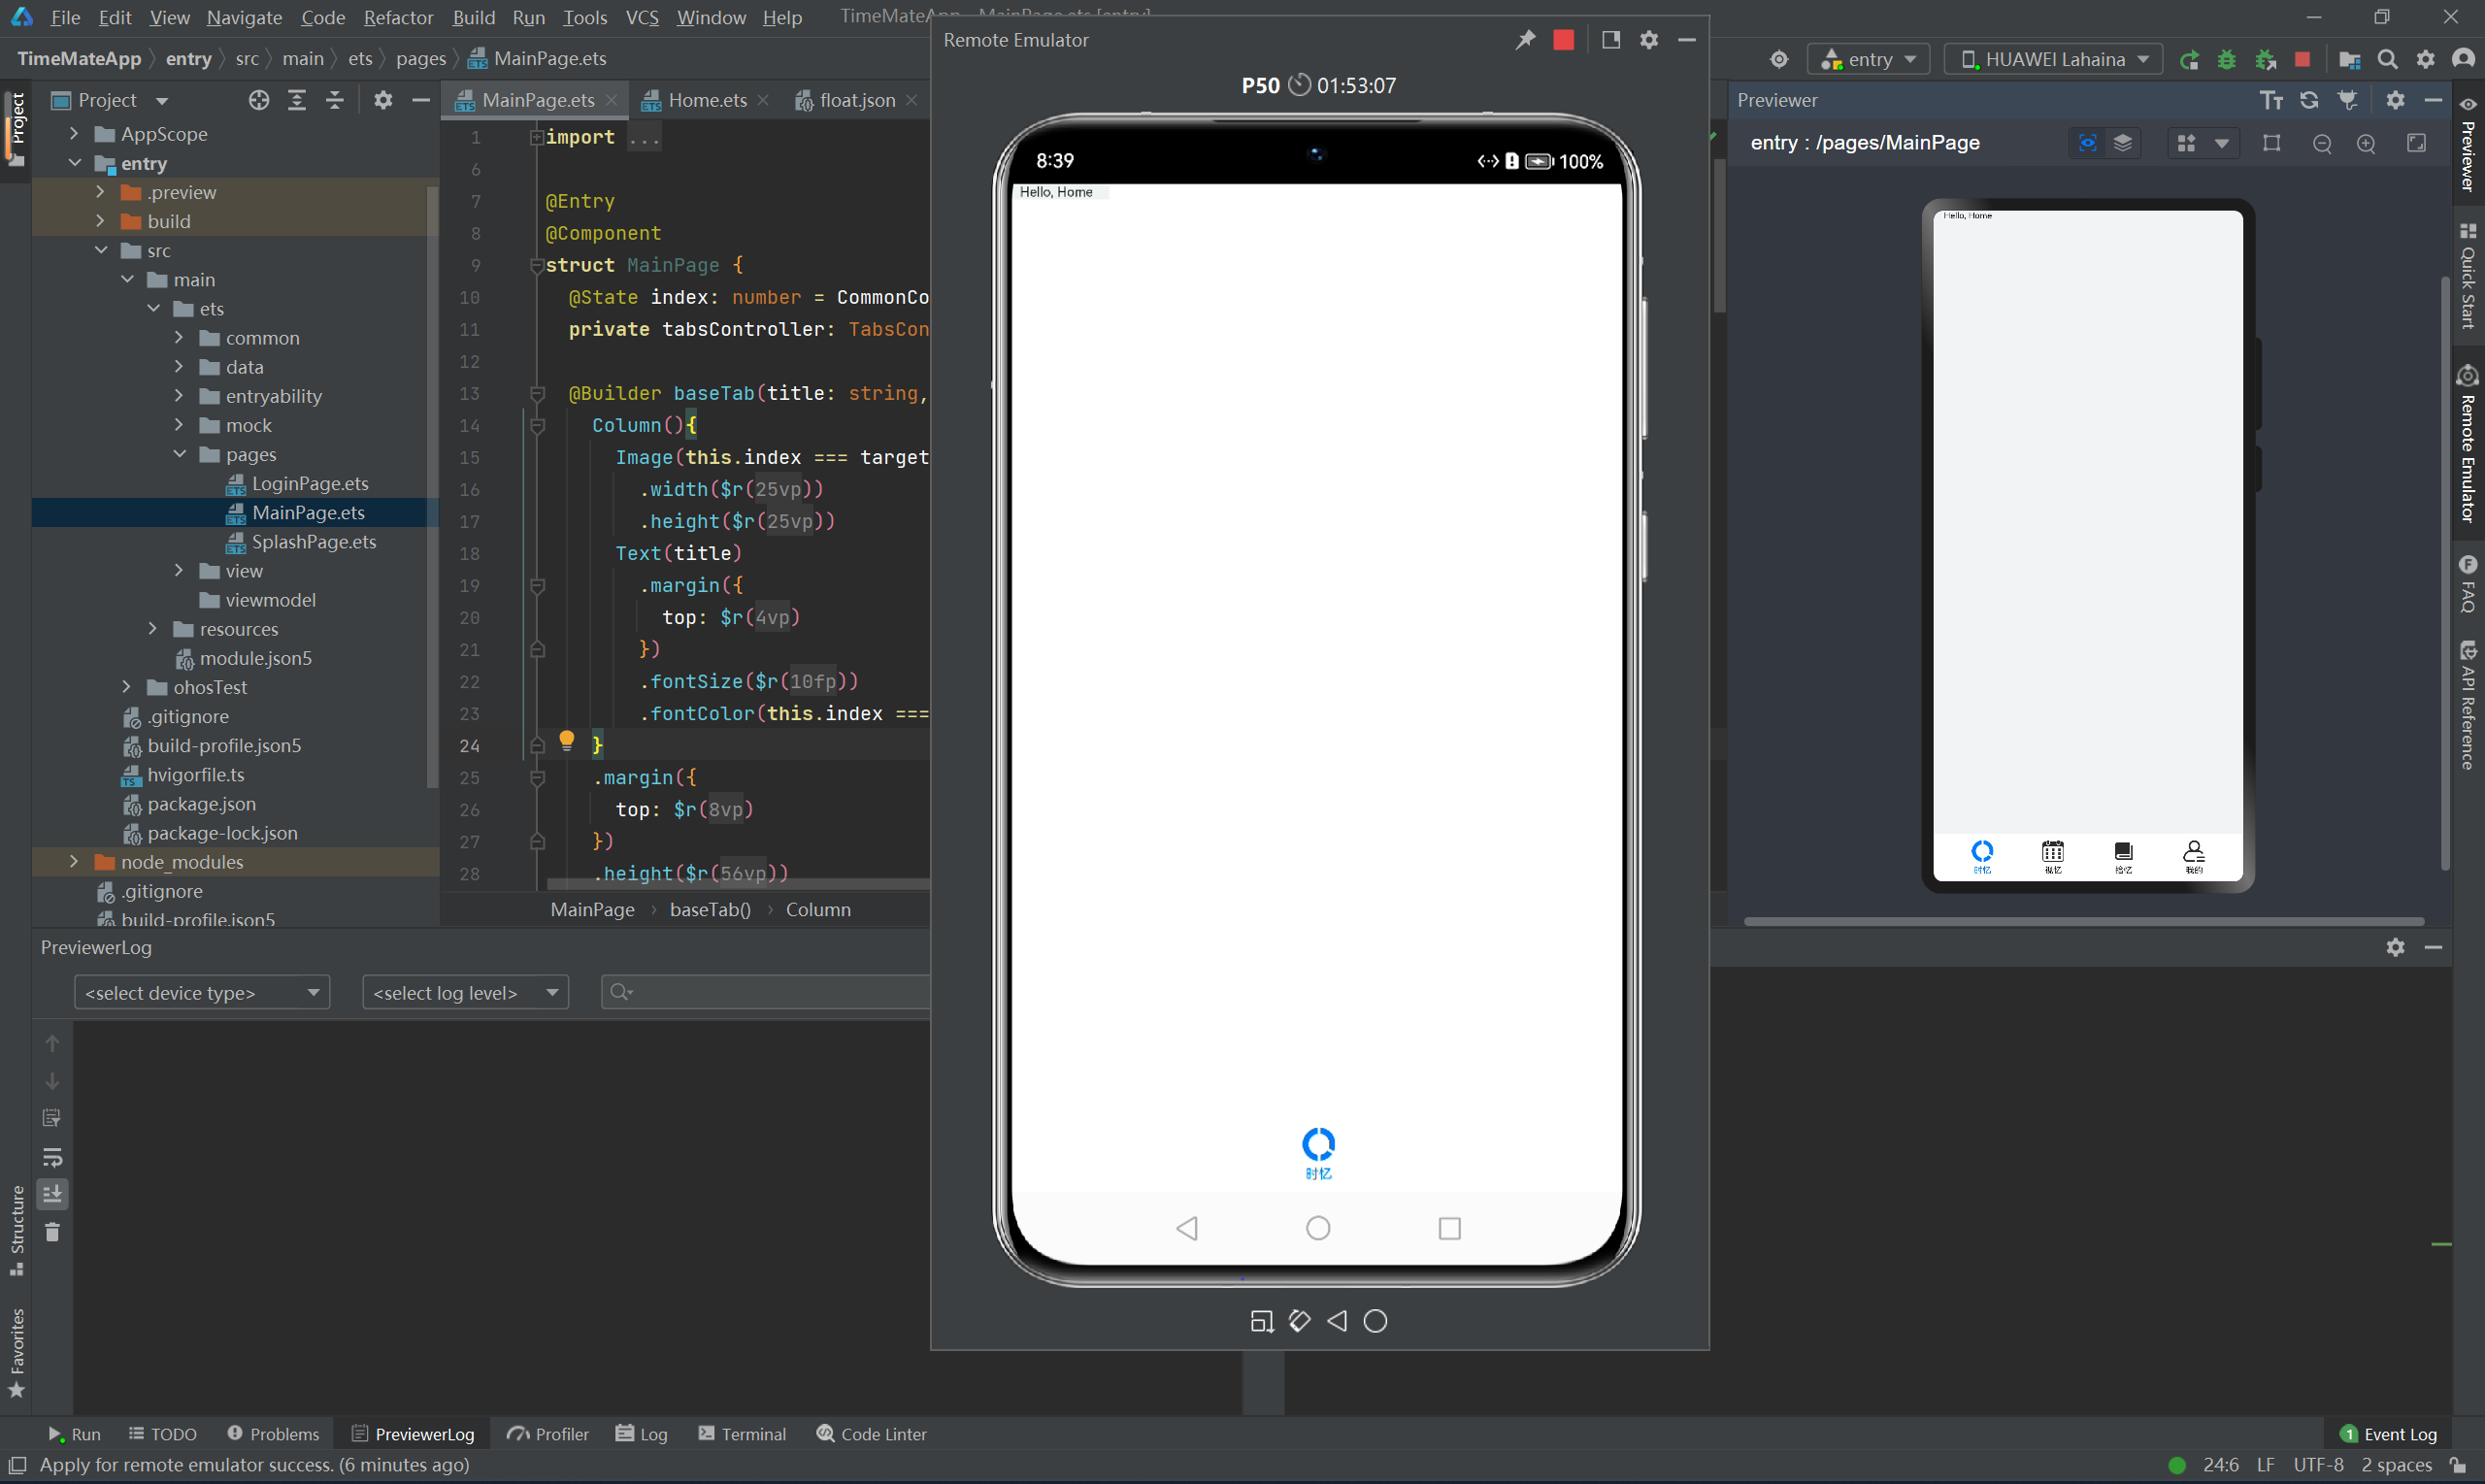Image resolution: width=2485 pixels, height=1484 pixels.
Task: Expand the AppScope folder
Action: pyautogui.click(x=74, y=133)
